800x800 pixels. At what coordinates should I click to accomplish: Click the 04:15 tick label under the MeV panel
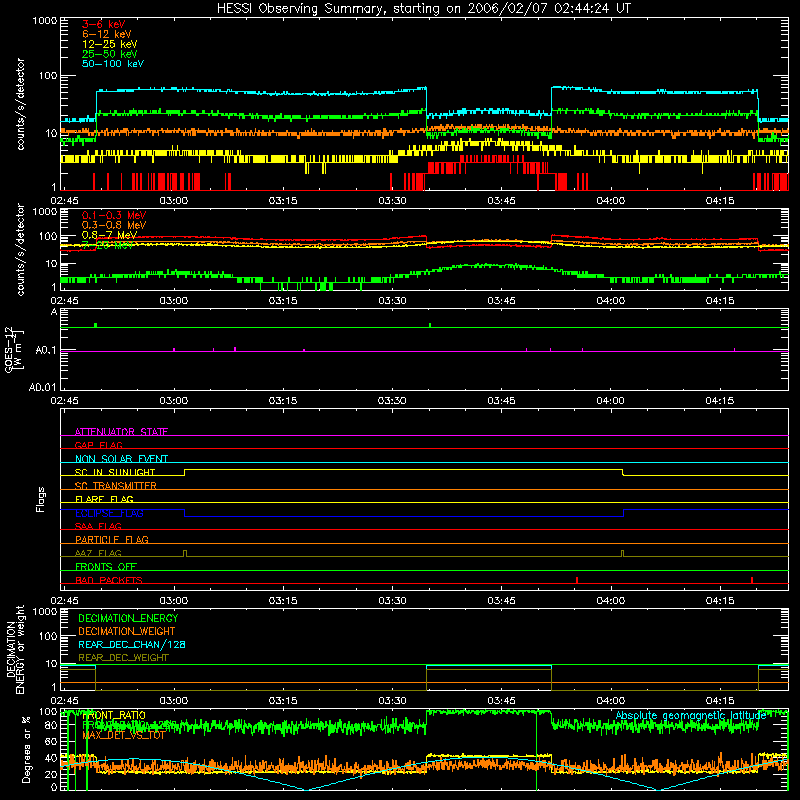(x=719, y=301)
